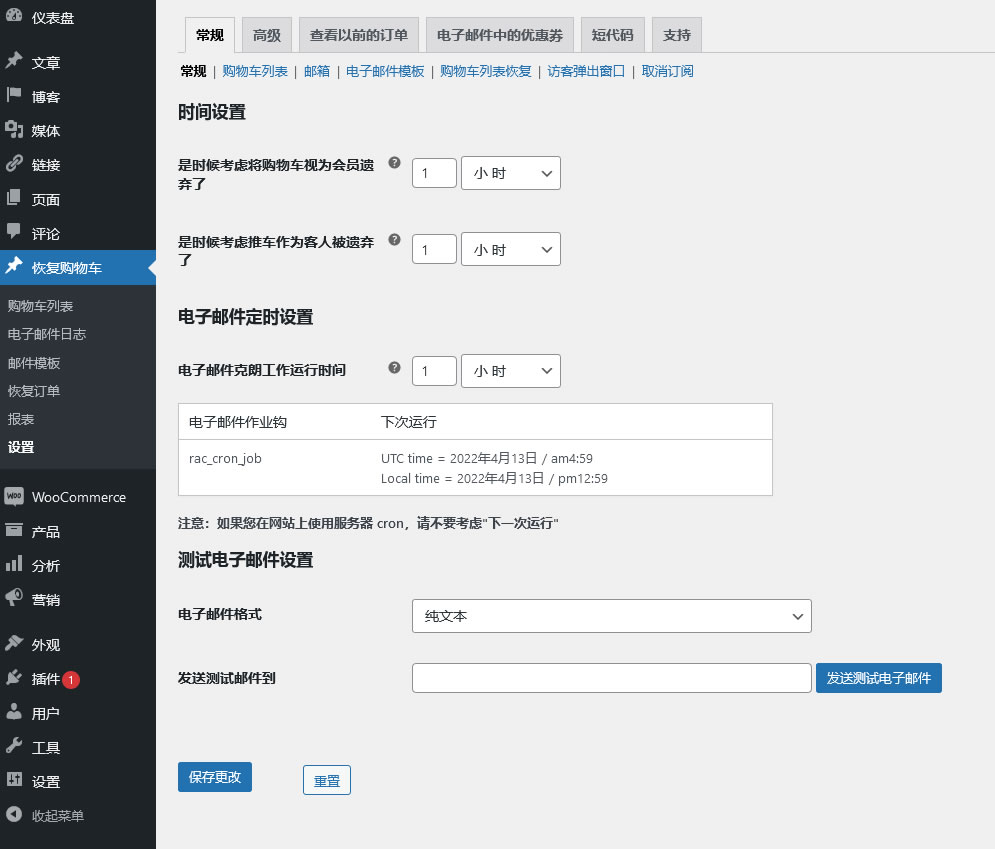Click the 产品 archive box icon
Screen dimensions: 995x849
14,530
